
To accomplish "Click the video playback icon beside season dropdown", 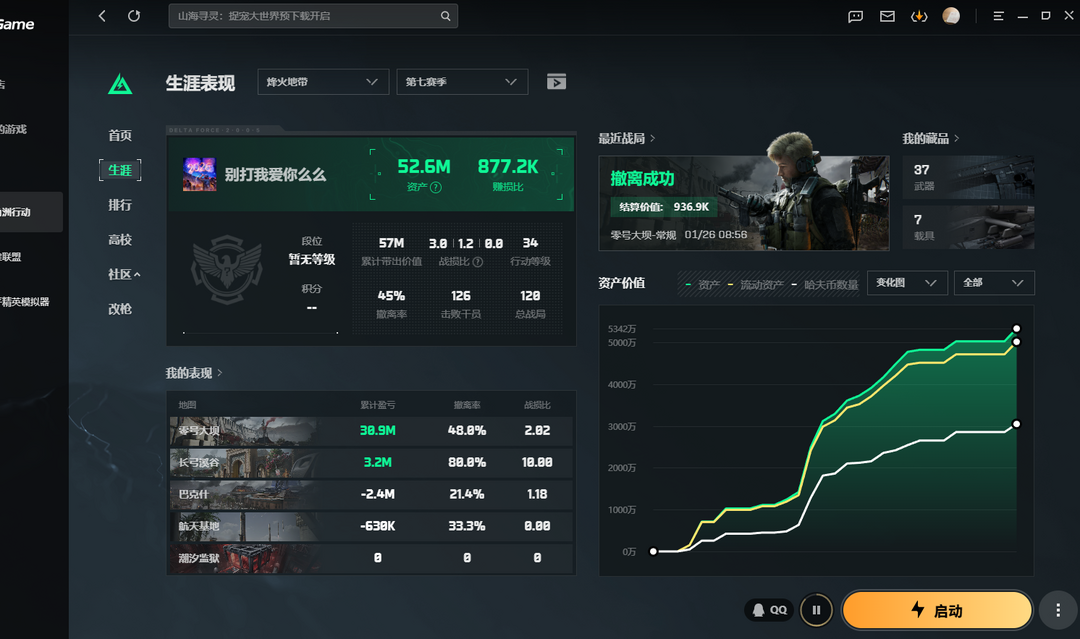I will [556, 82].
